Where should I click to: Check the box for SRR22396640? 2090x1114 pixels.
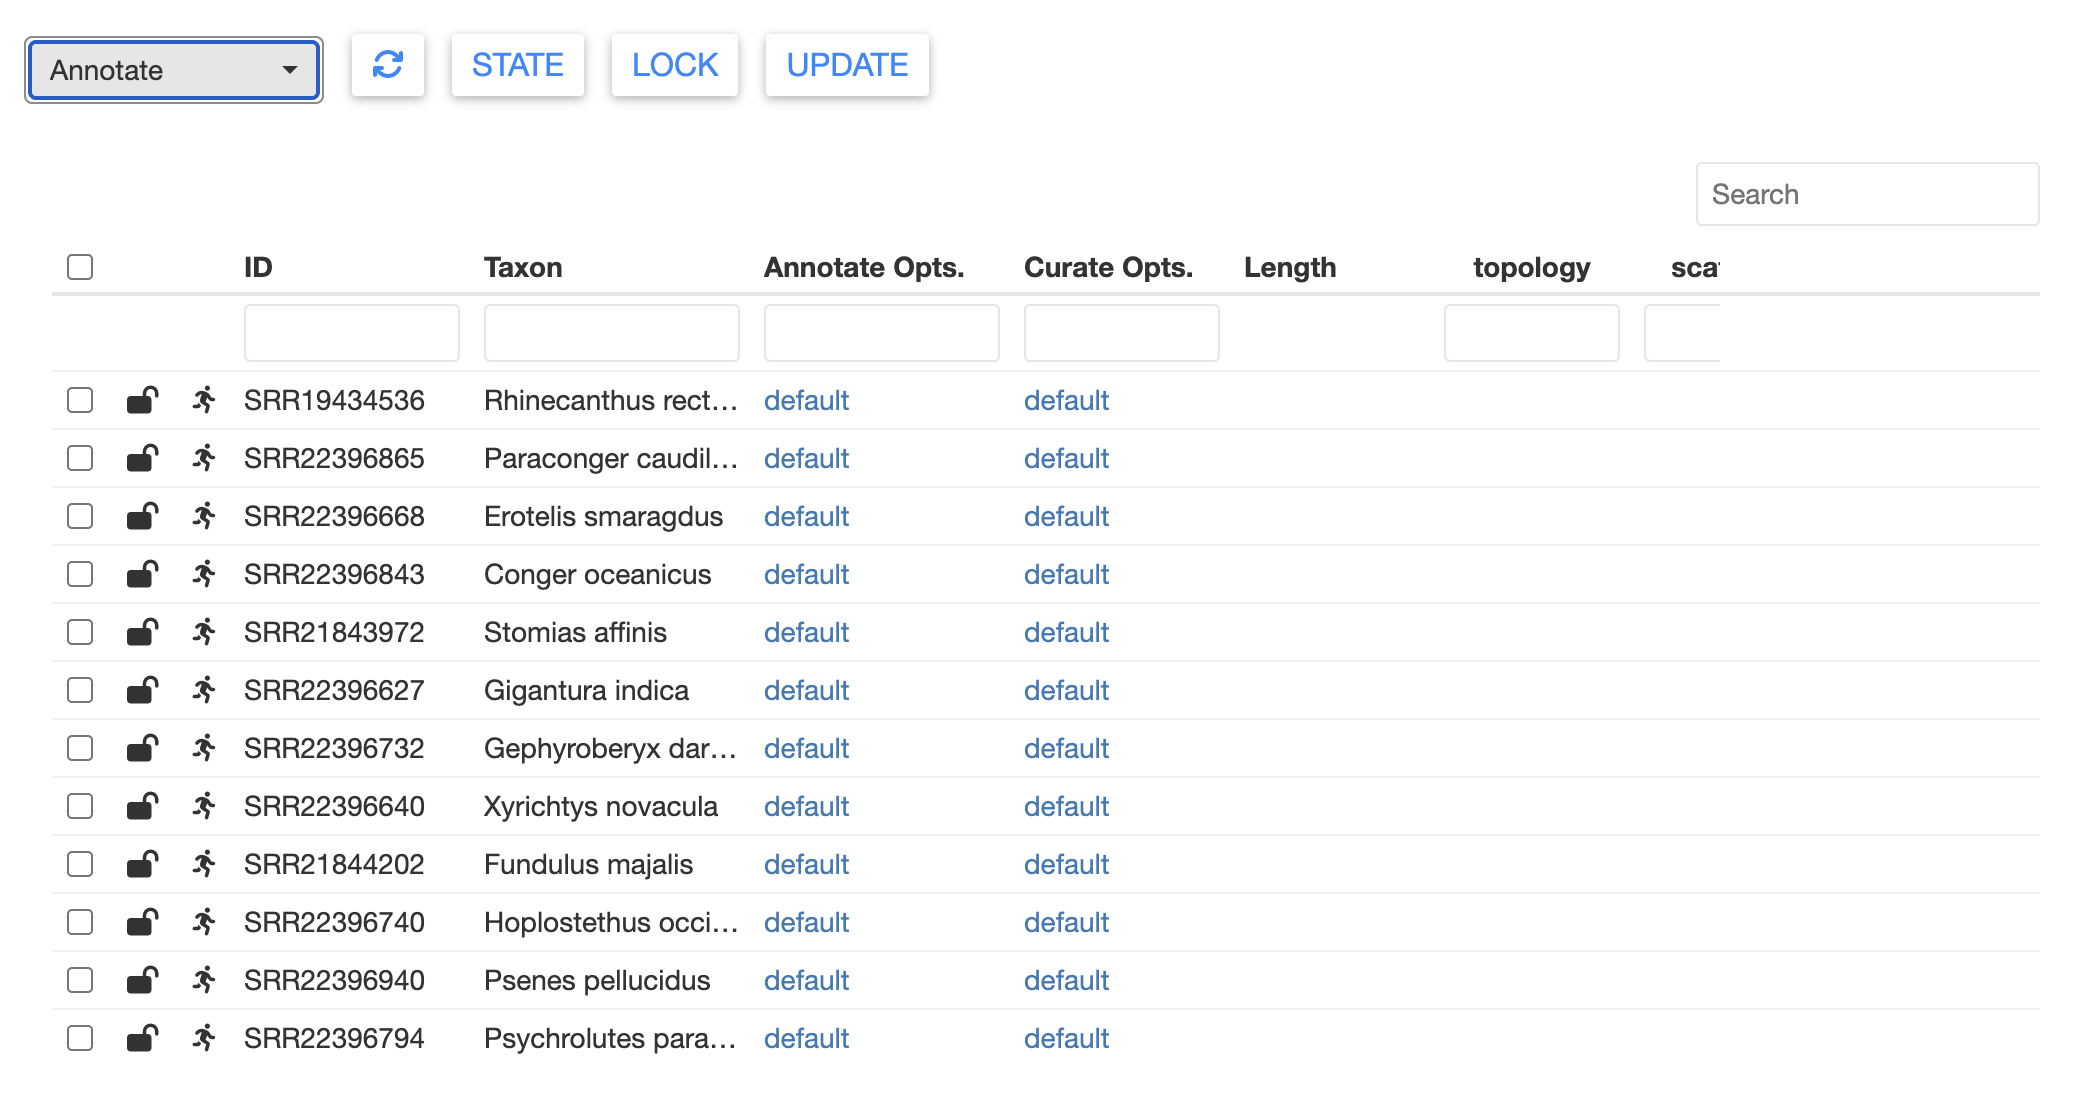[80, 806]
